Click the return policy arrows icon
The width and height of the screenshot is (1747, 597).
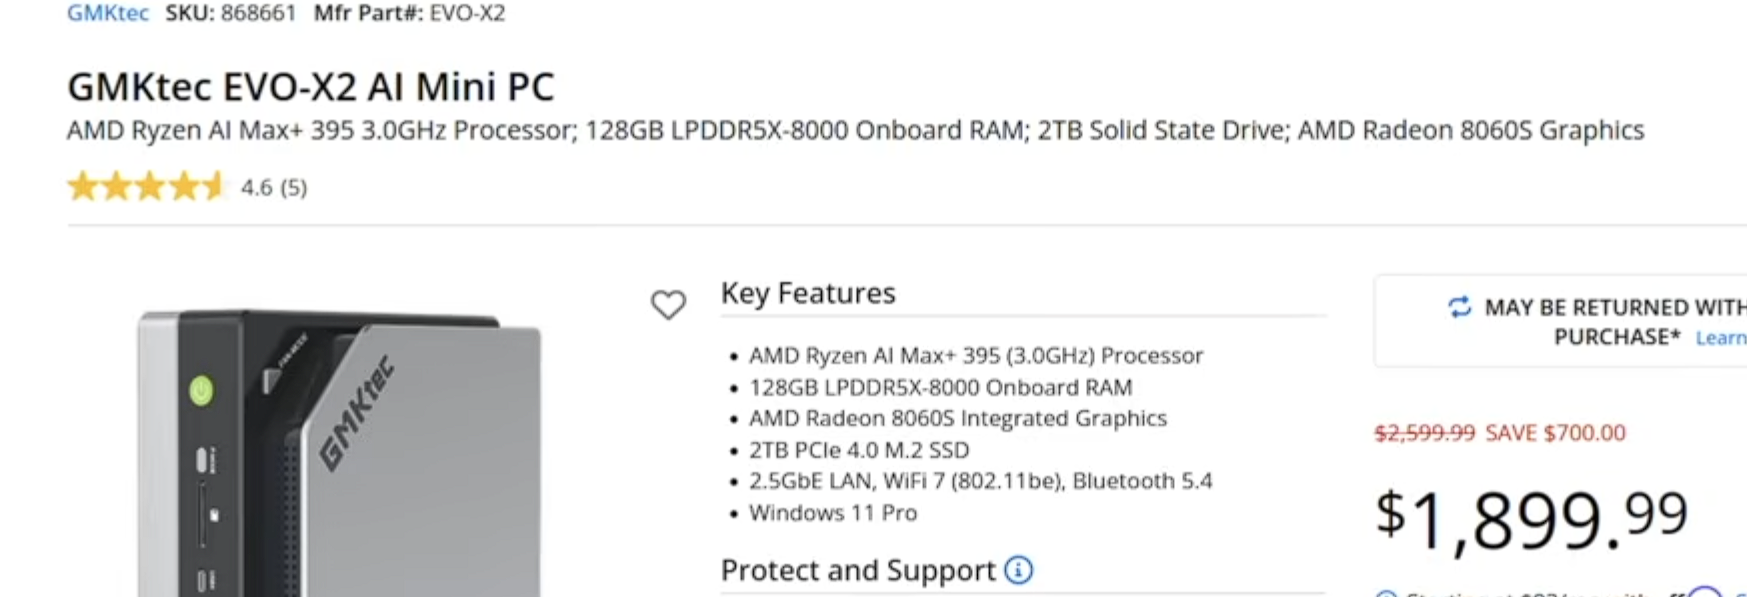point(1459,307)
